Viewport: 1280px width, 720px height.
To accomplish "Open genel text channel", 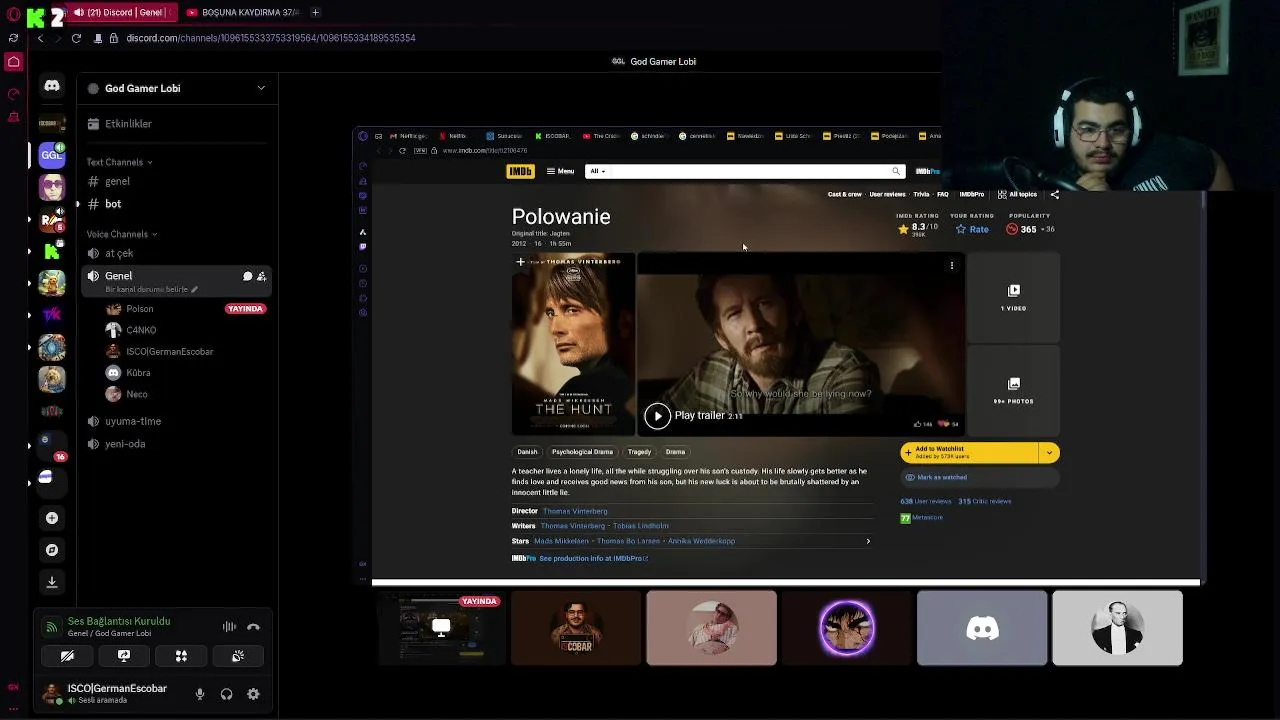I will 175,182.
